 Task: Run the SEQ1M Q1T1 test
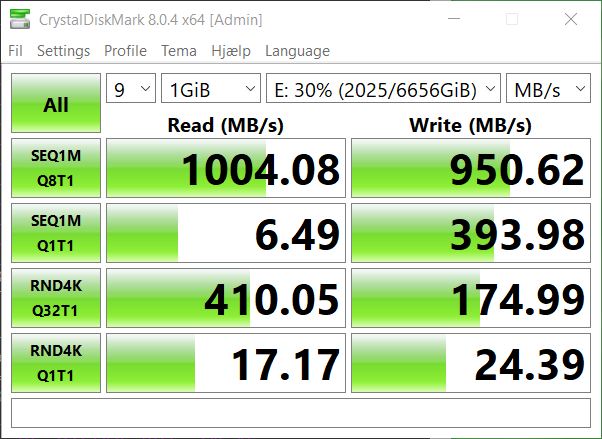point(56,233)
